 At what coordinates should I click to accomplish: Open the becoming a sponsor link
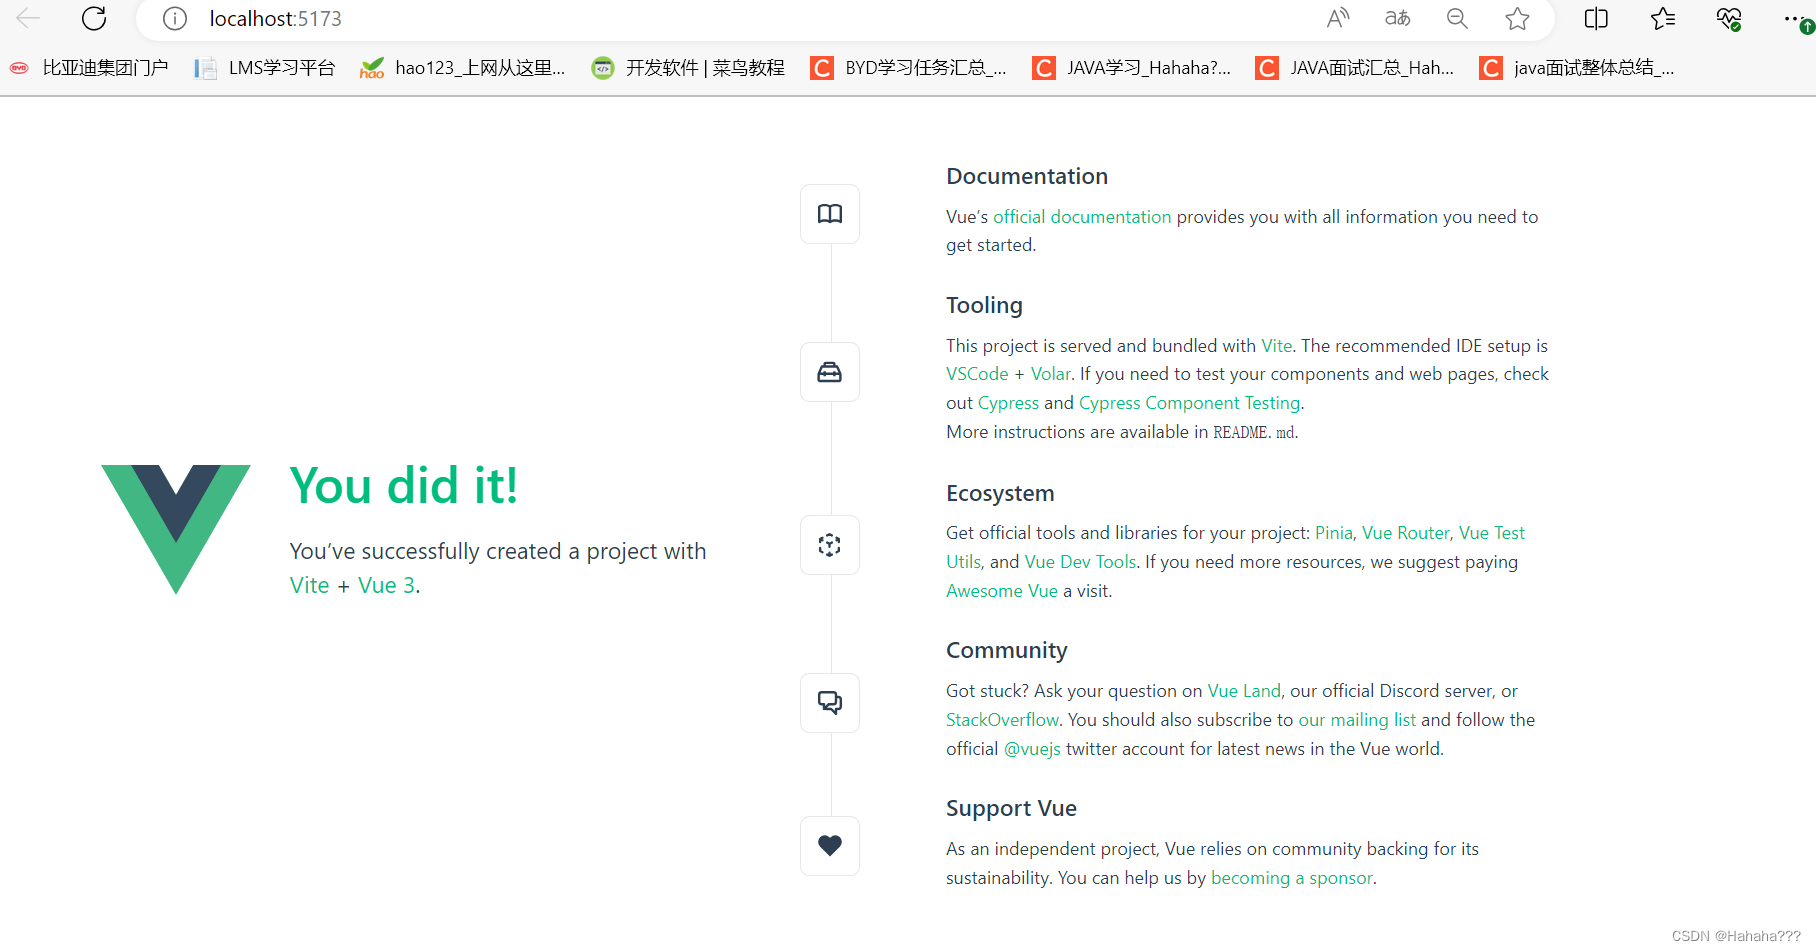click(x=1291, y=878)
